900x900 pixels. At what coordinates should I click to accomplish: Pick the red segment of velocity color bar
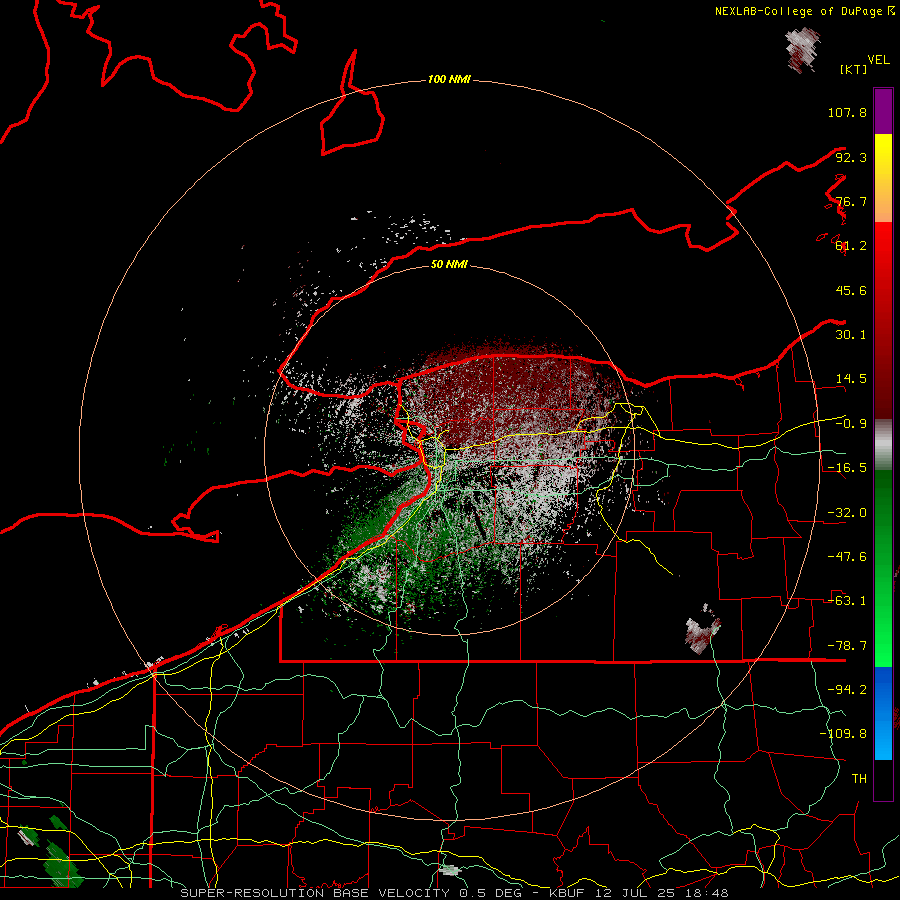(883, 320)
